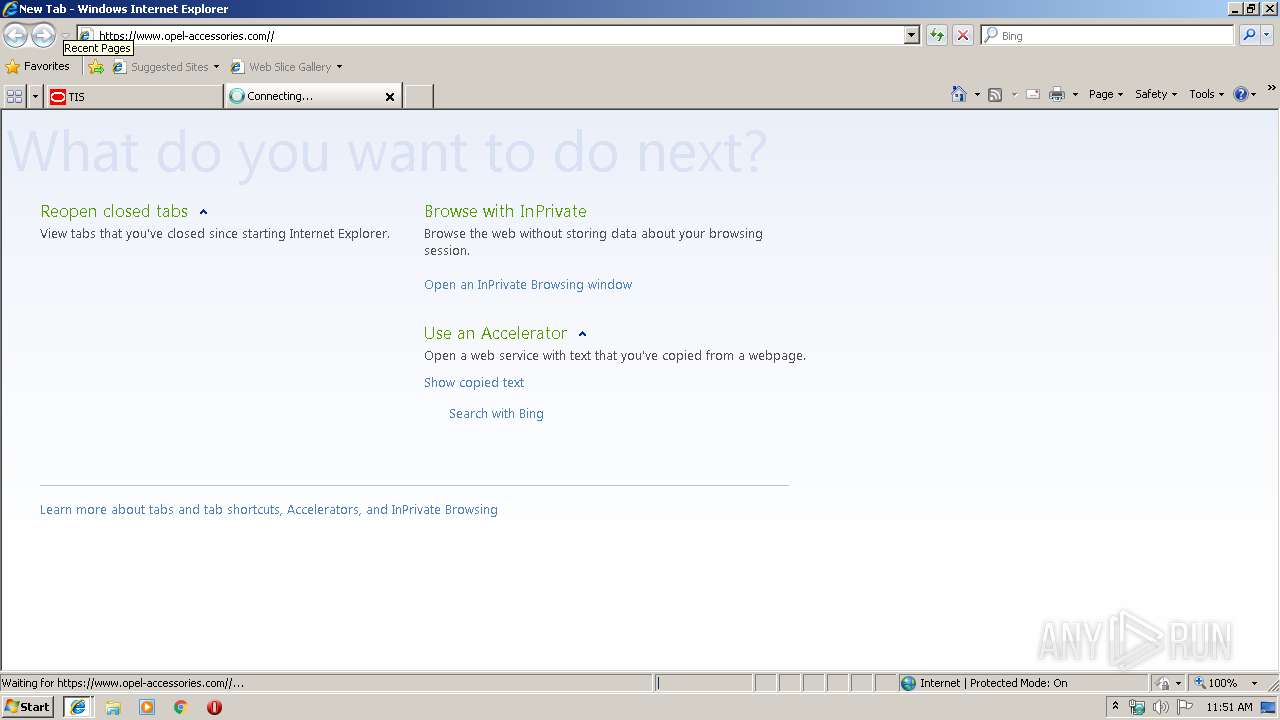
Task: Click the Quick Tabs grid icon
Action: (x=14, y=96)
